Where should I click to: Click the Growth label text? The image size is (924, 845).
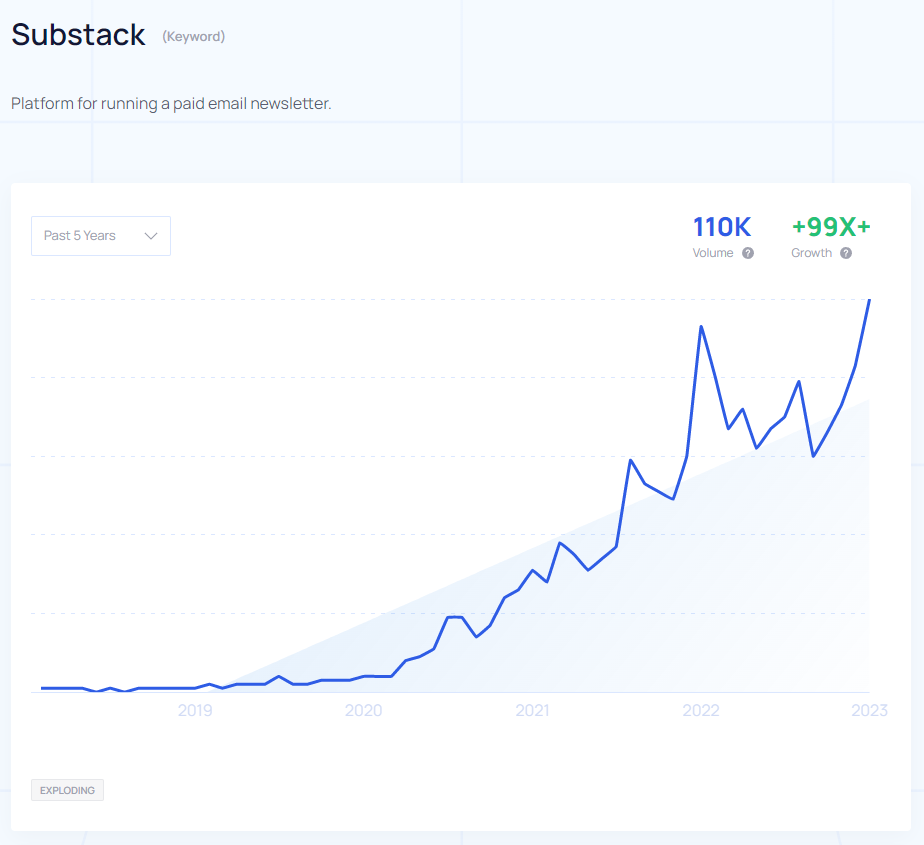pos(811,253)
